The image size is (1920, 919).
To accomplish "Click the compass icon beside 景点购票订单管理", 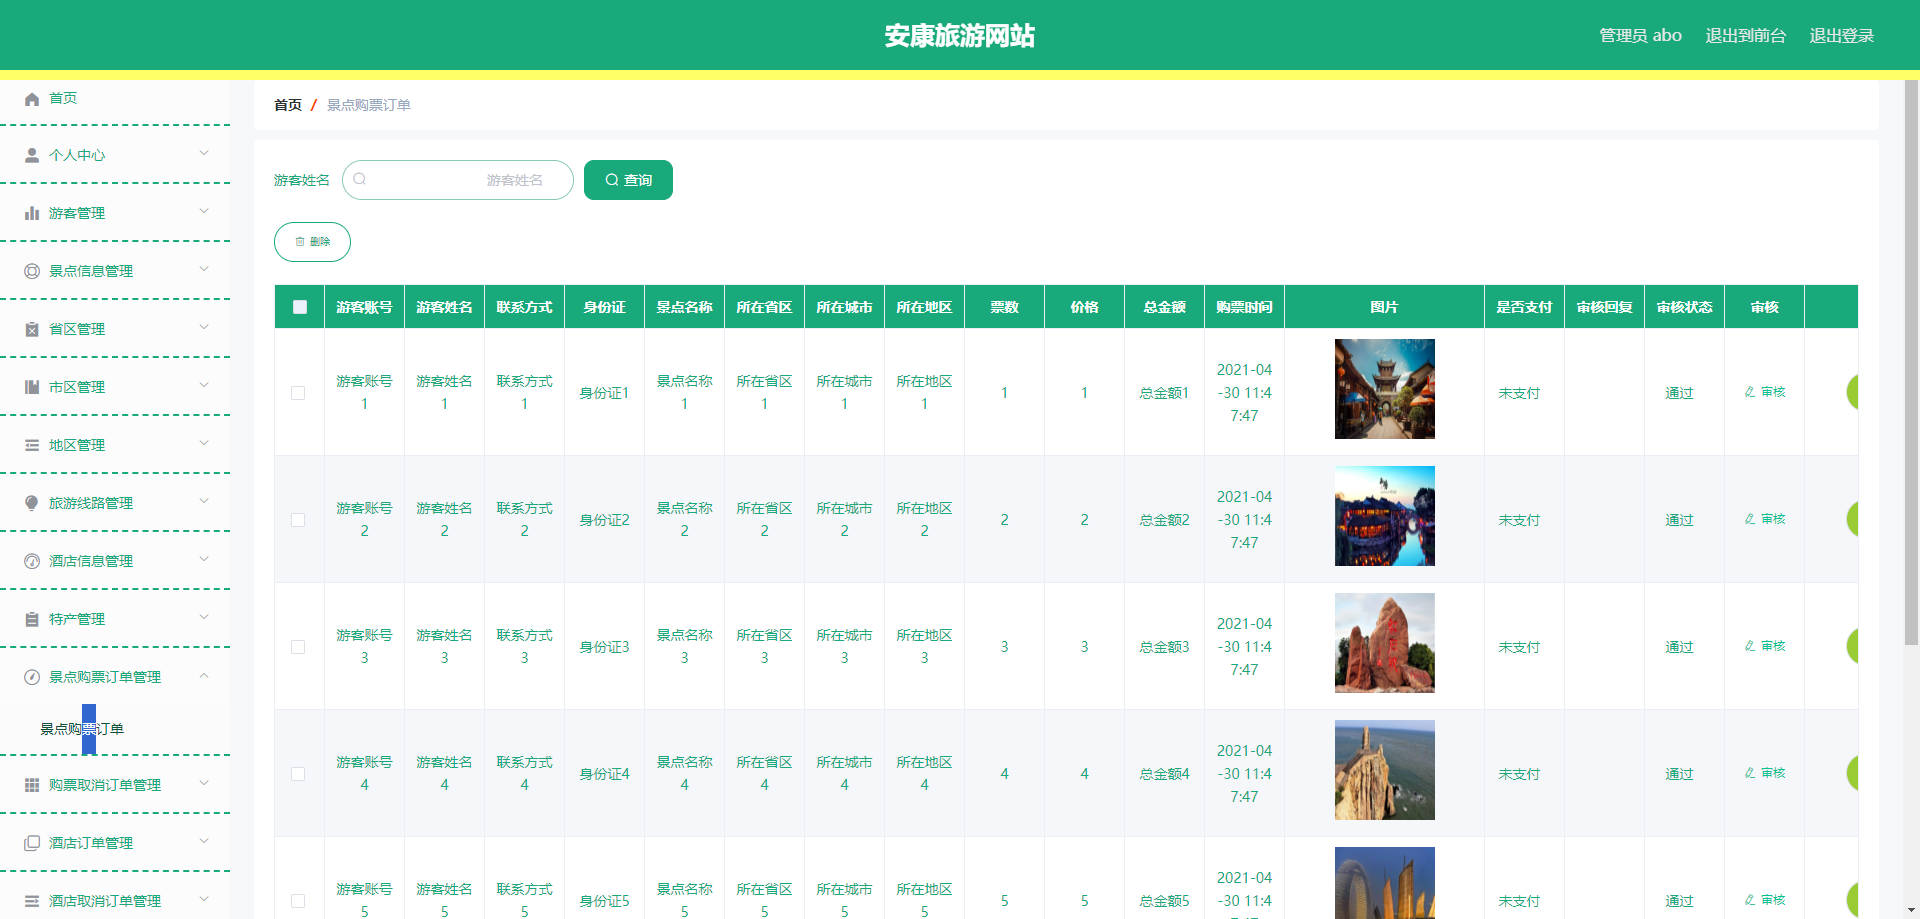I will coord(32,677).
